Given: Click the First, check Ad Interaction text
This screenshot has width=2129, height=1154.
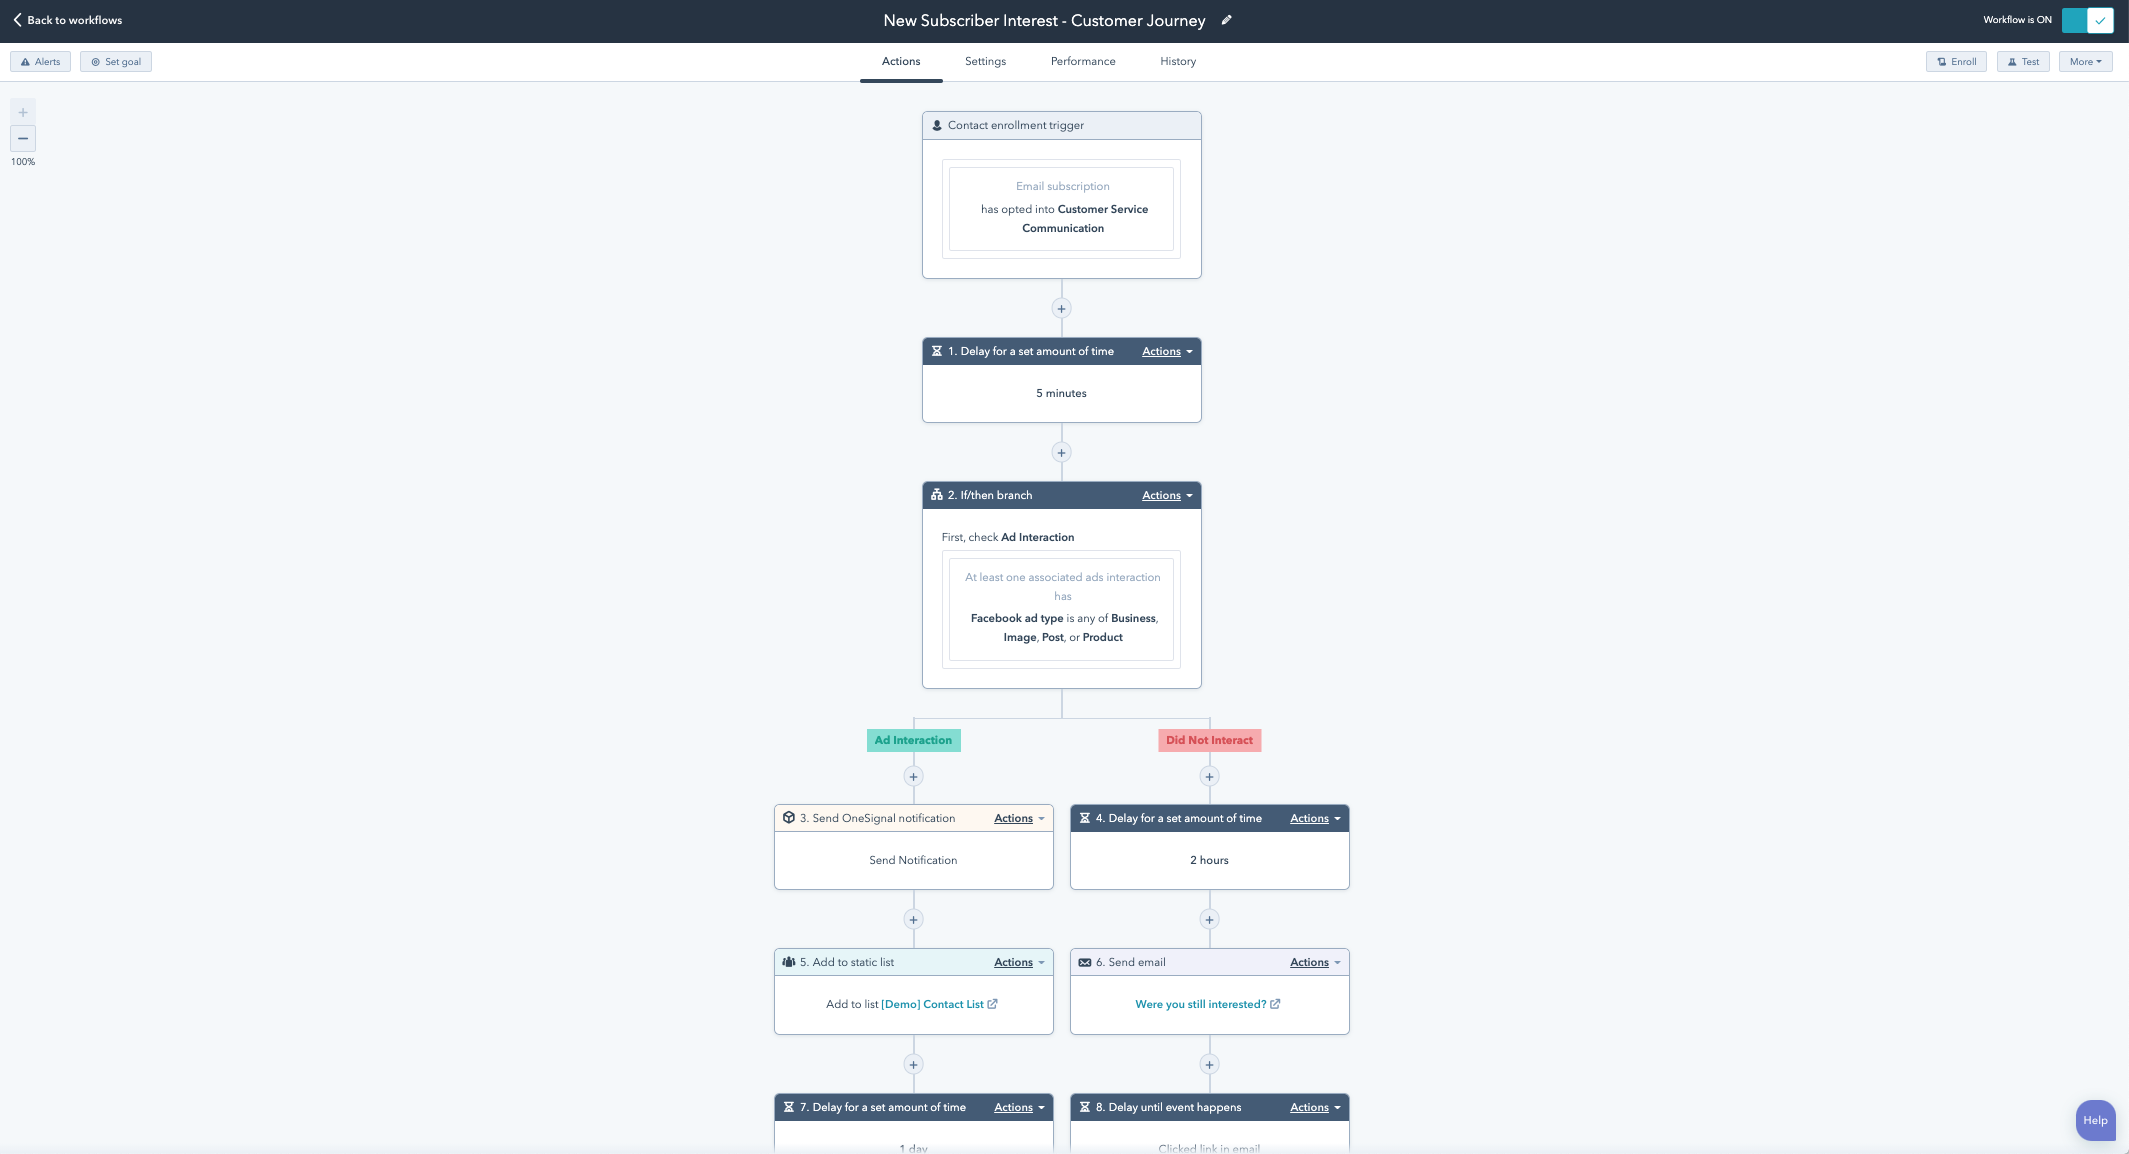Looking at the screenshot, I should pyautogui.click(x=1008, y=537).
